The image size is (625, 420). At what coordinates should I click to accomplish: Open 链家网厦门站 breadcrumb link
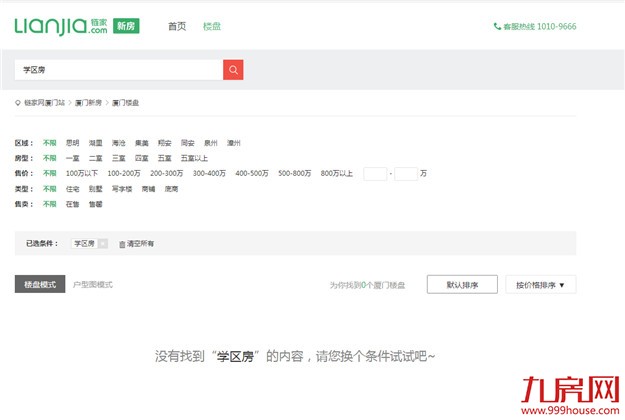pyautogui.click(x=44, y=103)
